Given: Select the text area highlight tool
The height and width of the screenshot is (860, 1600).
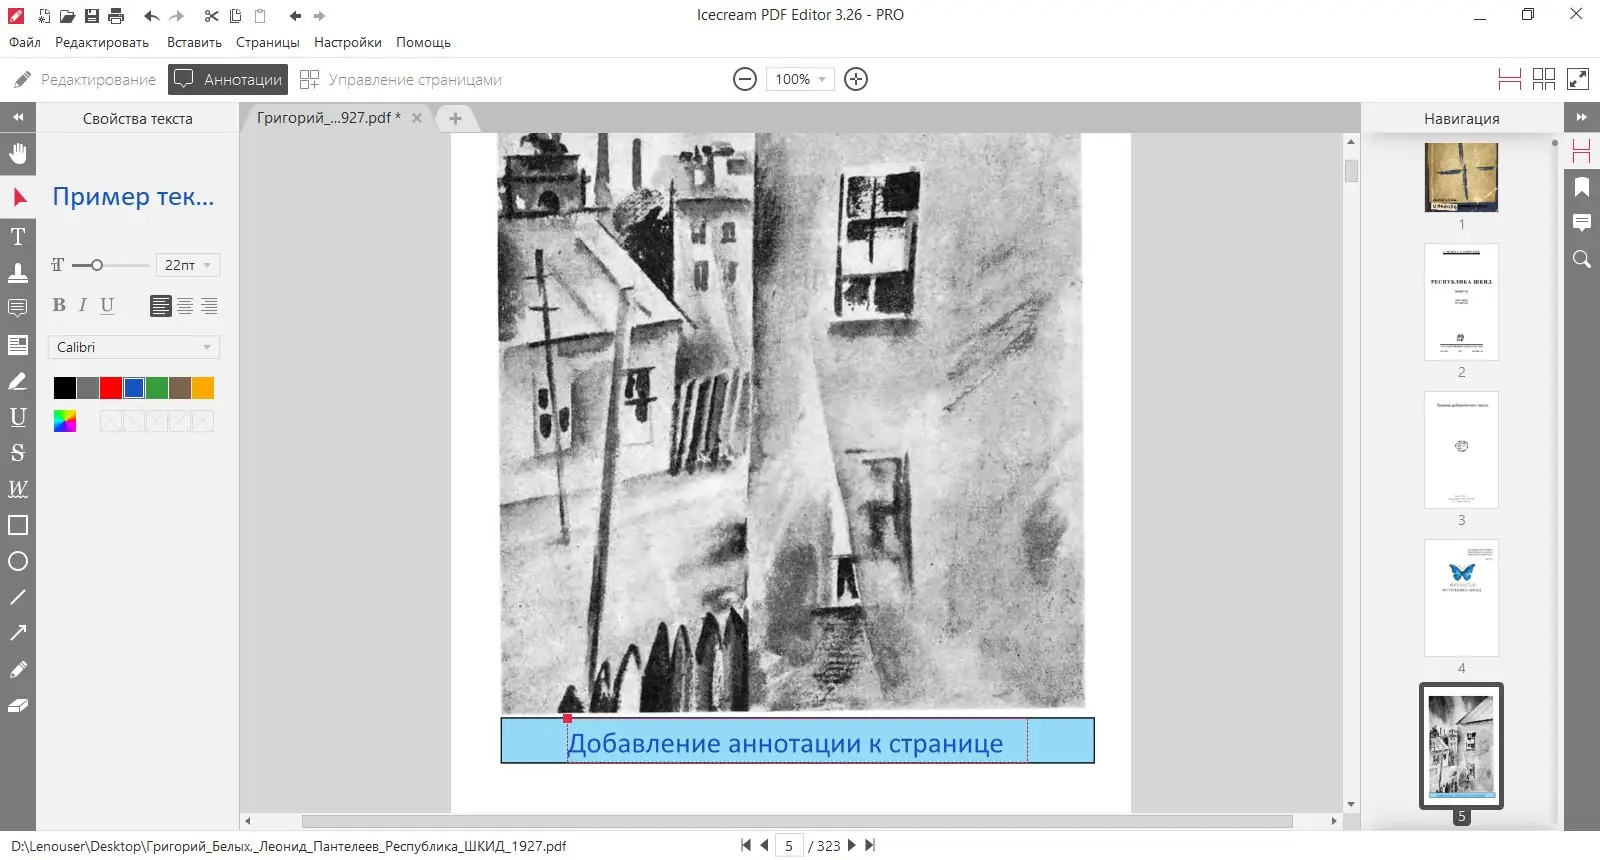Looking at the screenshot, I should [18, 345].
